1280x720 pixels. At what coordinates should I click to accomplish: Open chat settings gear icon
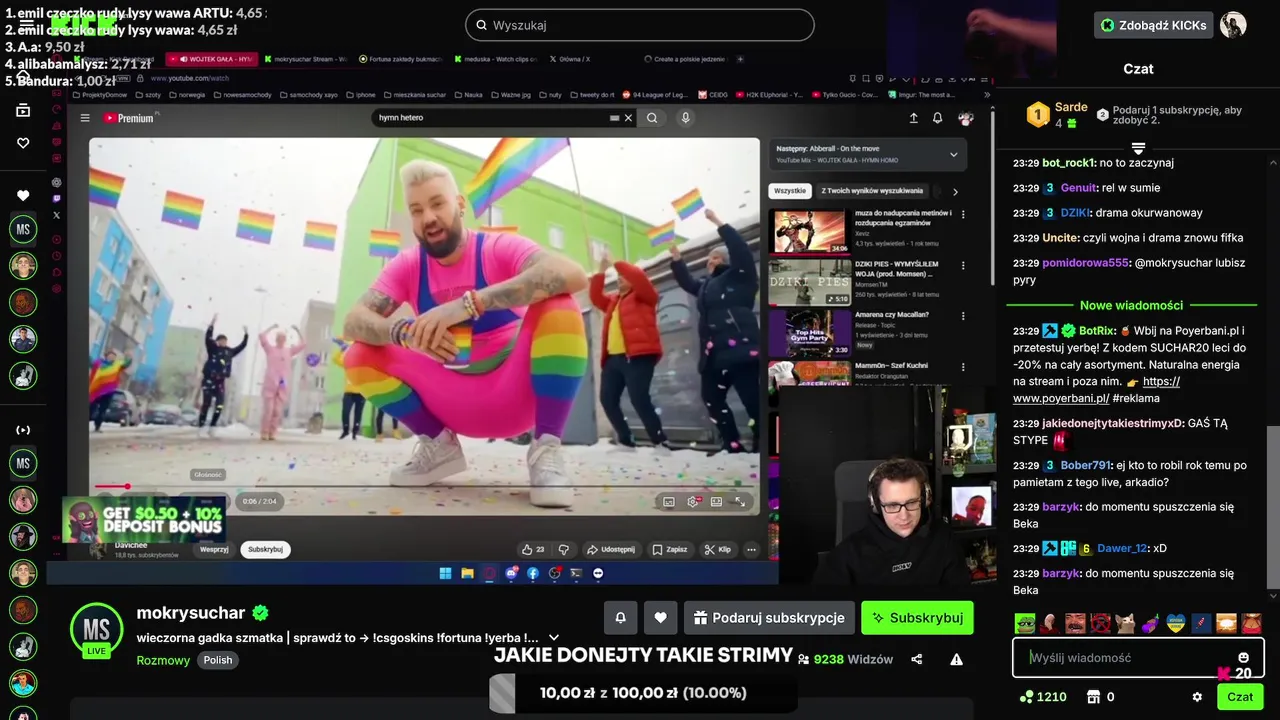[x=1197, y=697]
